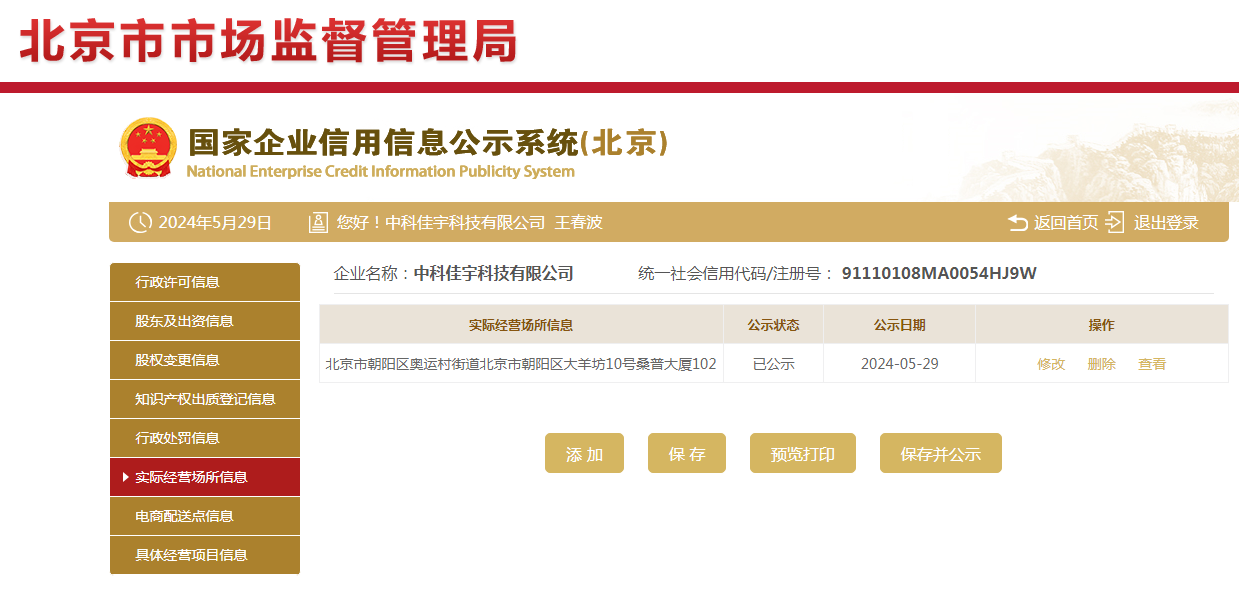Viewport: 1239px width, 607px height.
Task: Click the credit code 91110108MA0054HJ9W
Action: [x=939, y=273]
